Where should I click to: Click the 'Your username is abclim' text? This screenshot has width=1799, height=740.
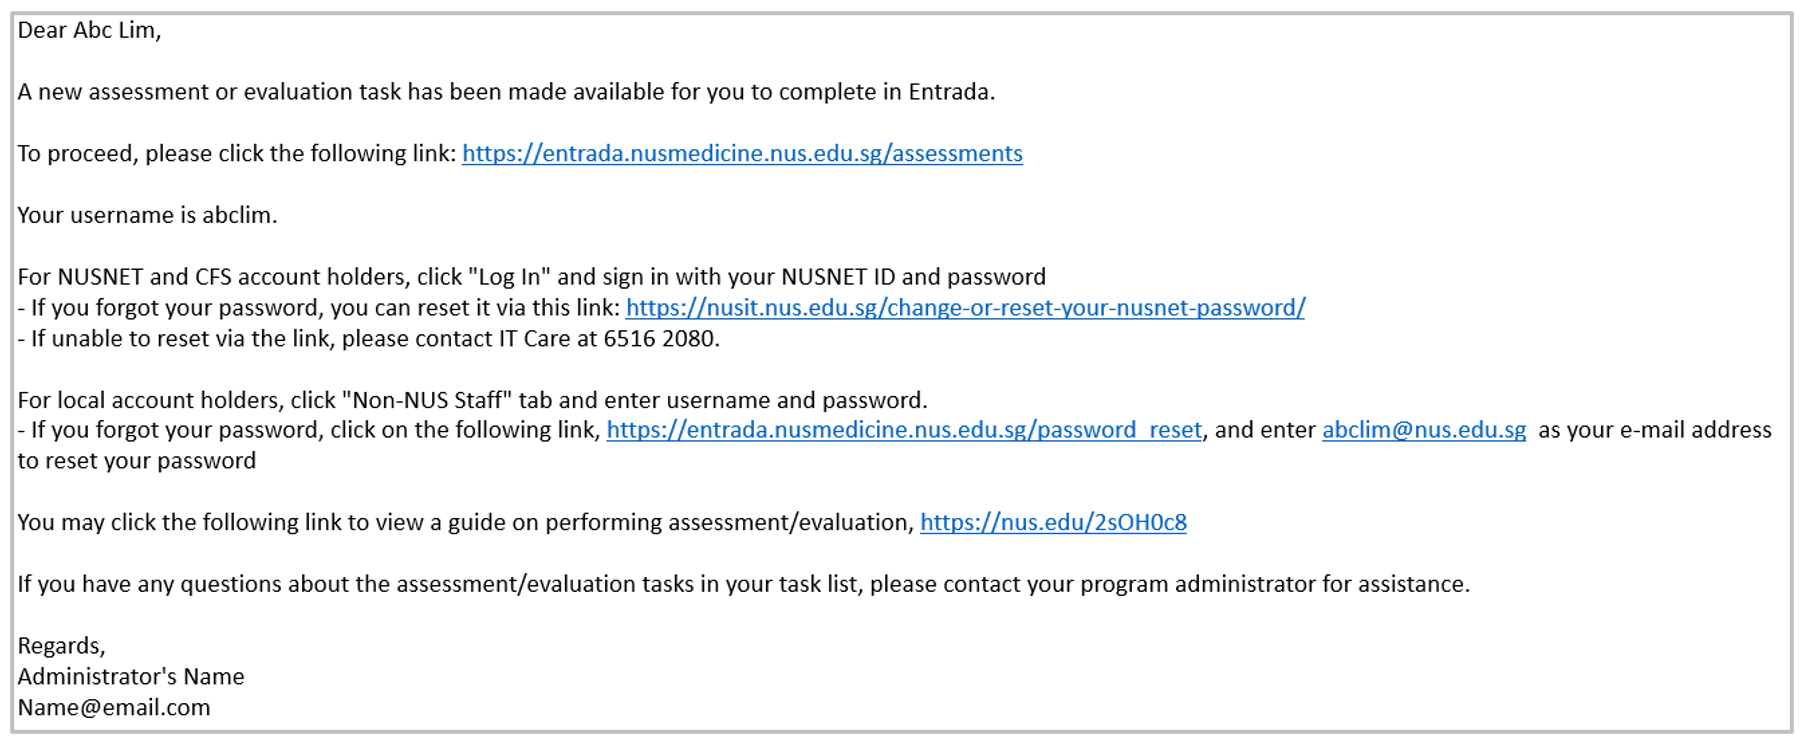(147, 215)
